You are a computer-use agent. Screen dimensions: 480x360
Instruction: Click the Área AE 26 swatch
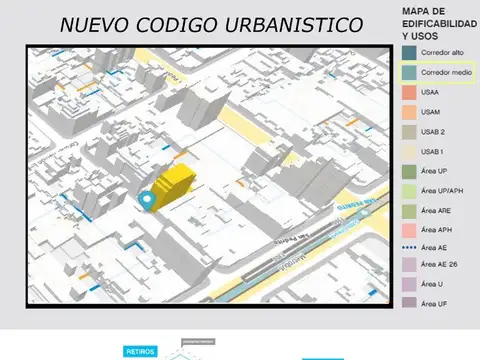pos(409,264)
